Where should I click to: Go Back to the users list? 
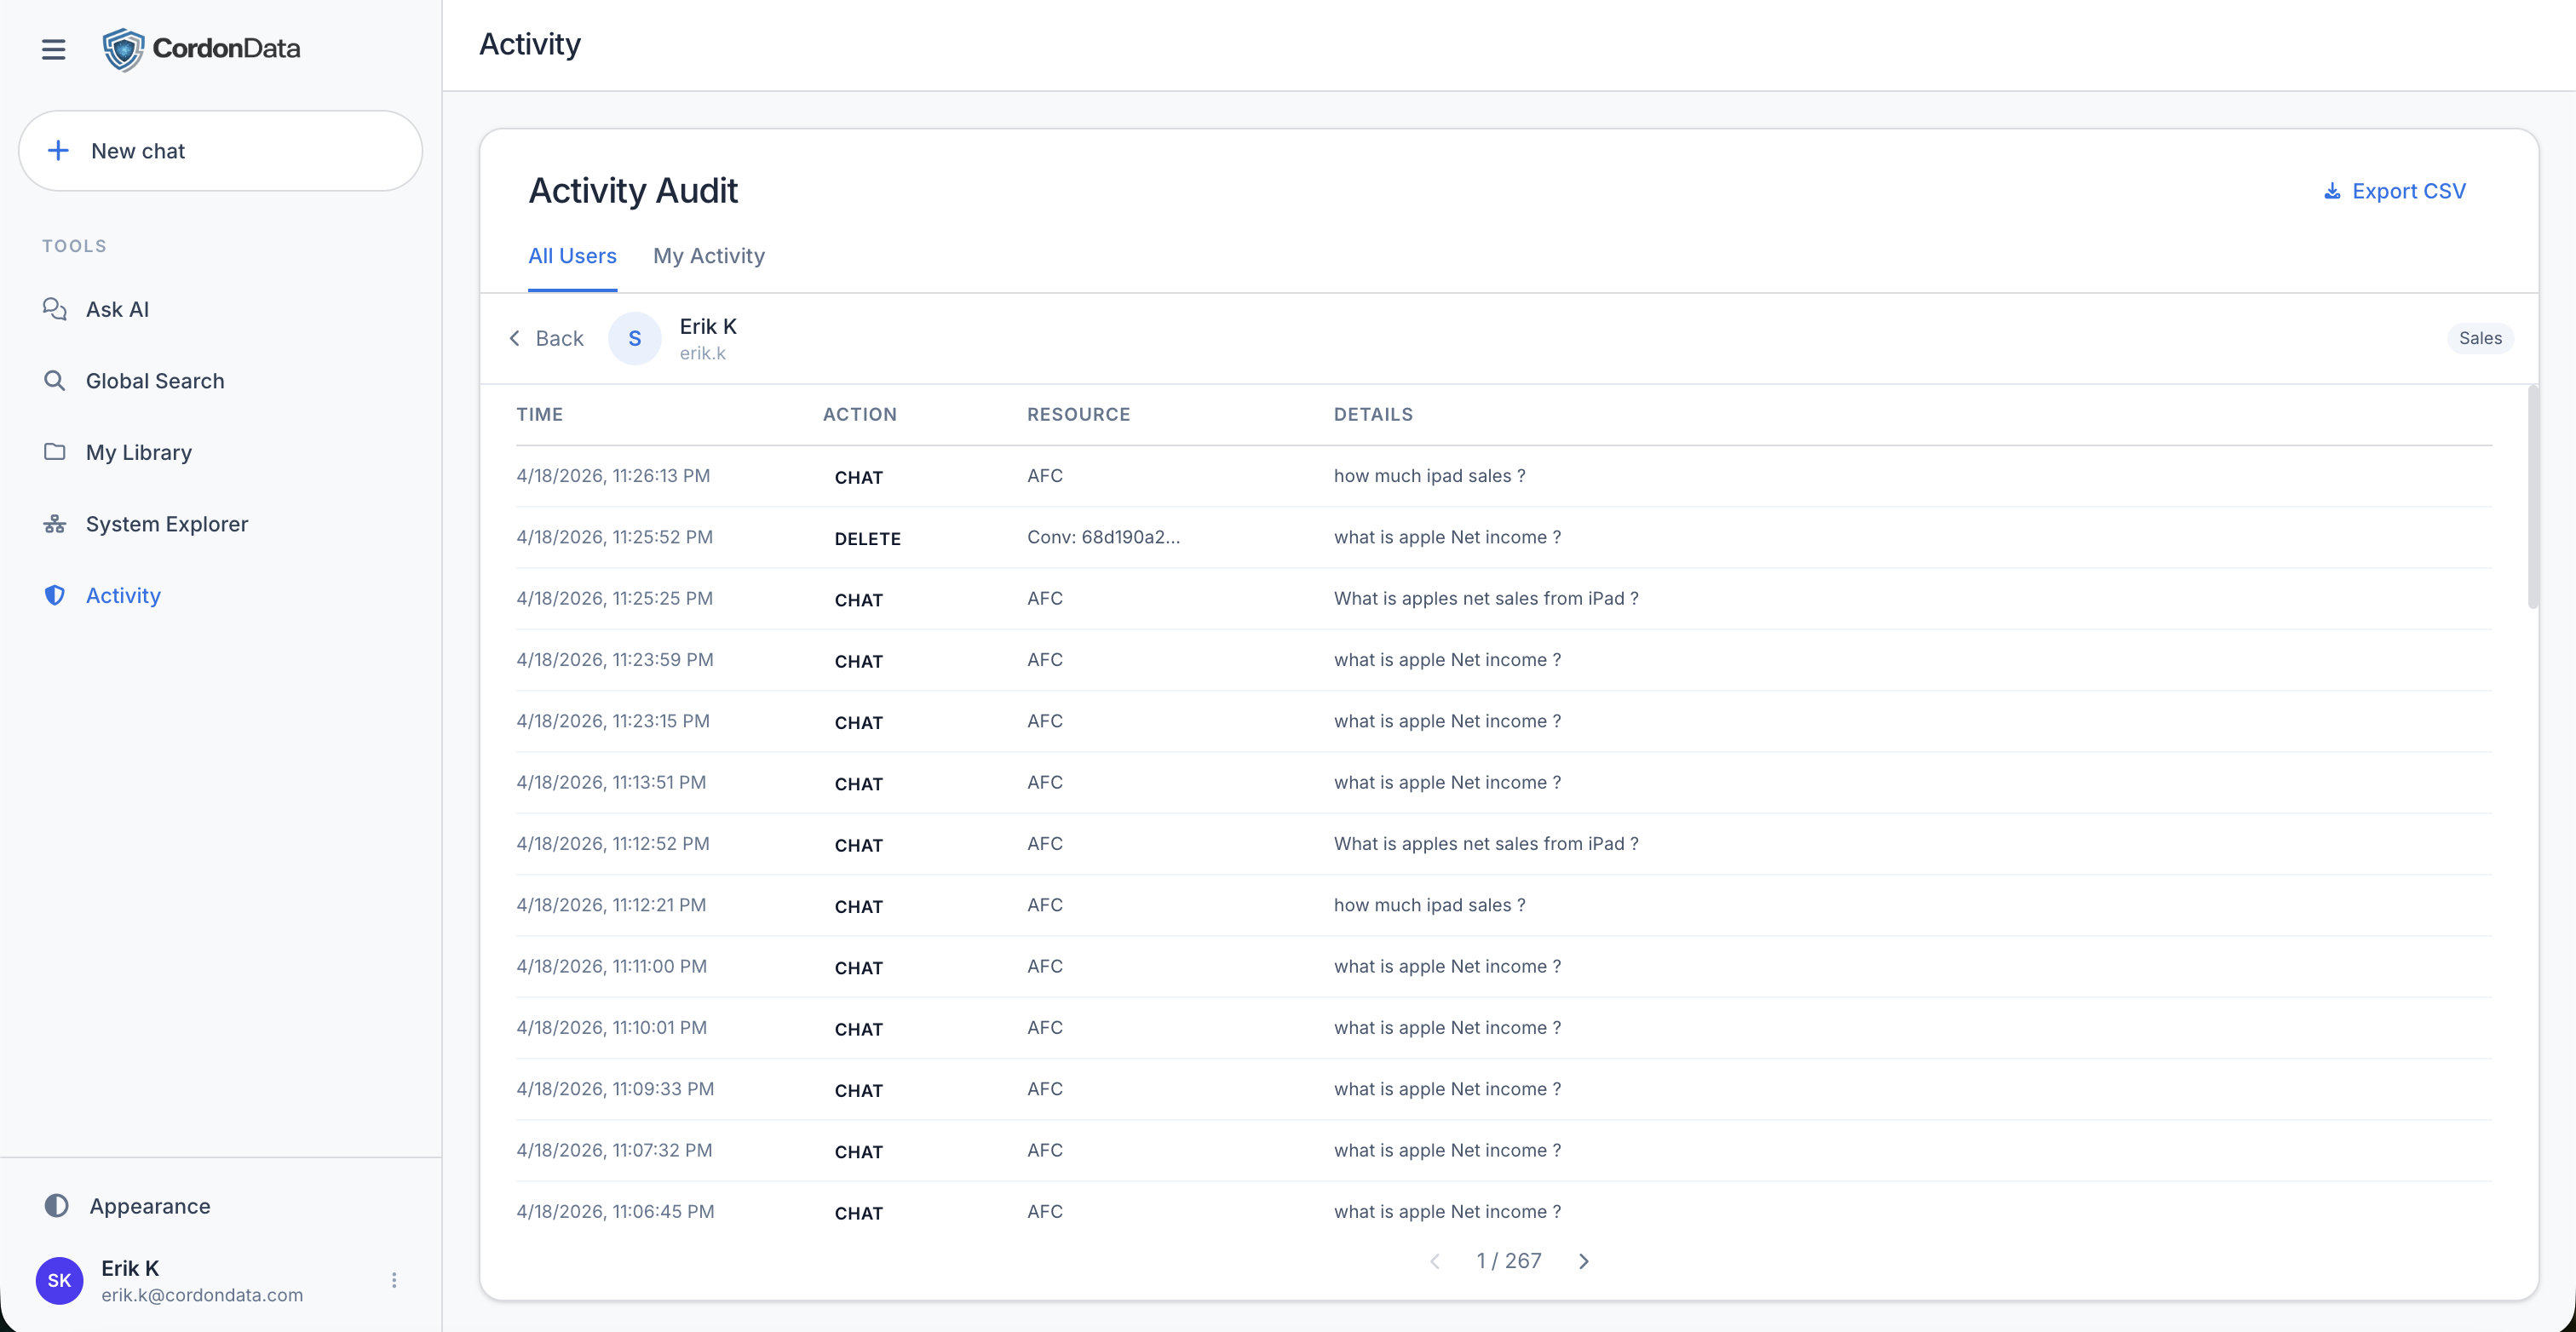(546, 338)
